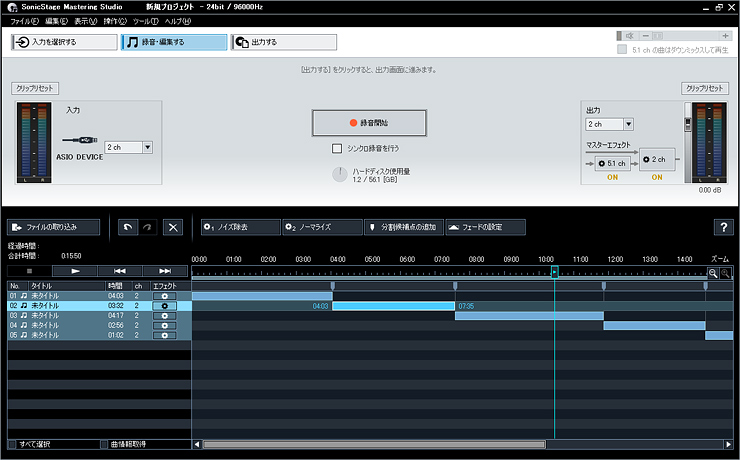Open the help question mark button

click(723, 227)
